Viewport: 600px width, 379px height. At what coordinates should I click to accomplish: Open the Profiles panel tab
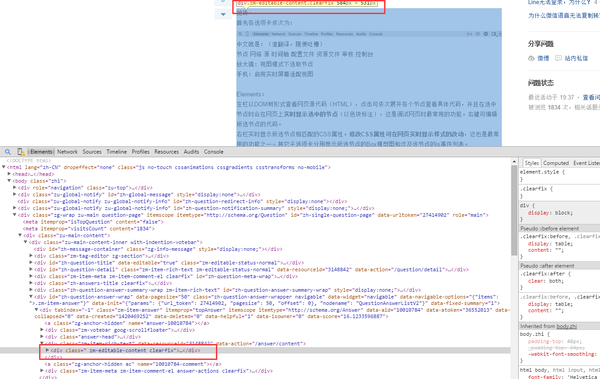(141, 152)
